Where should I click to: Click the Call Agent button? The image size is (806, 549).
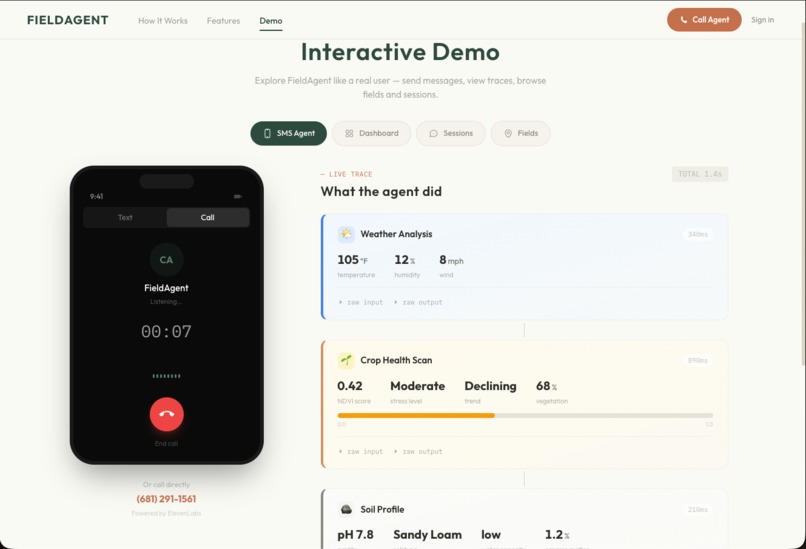point(704,20)
